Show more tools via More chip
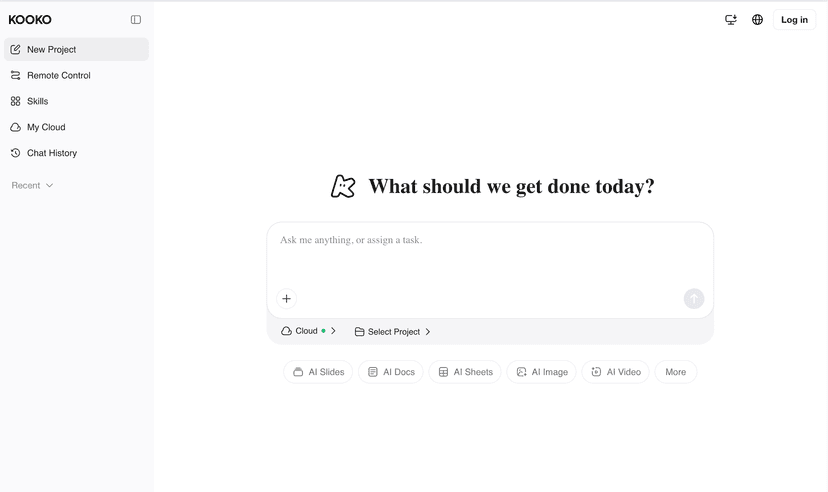 (x=675, y=372)
